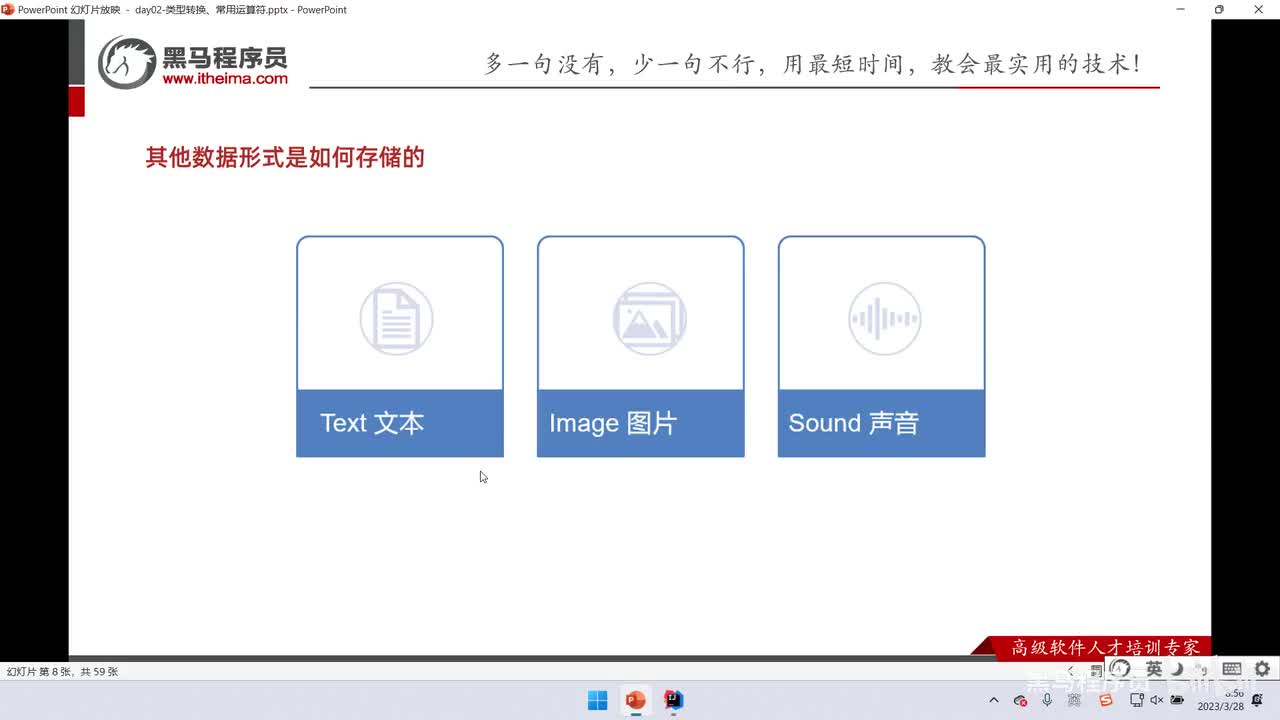
Task: Open the soft keyboard on IME bar
Action: click(1232, 669)
